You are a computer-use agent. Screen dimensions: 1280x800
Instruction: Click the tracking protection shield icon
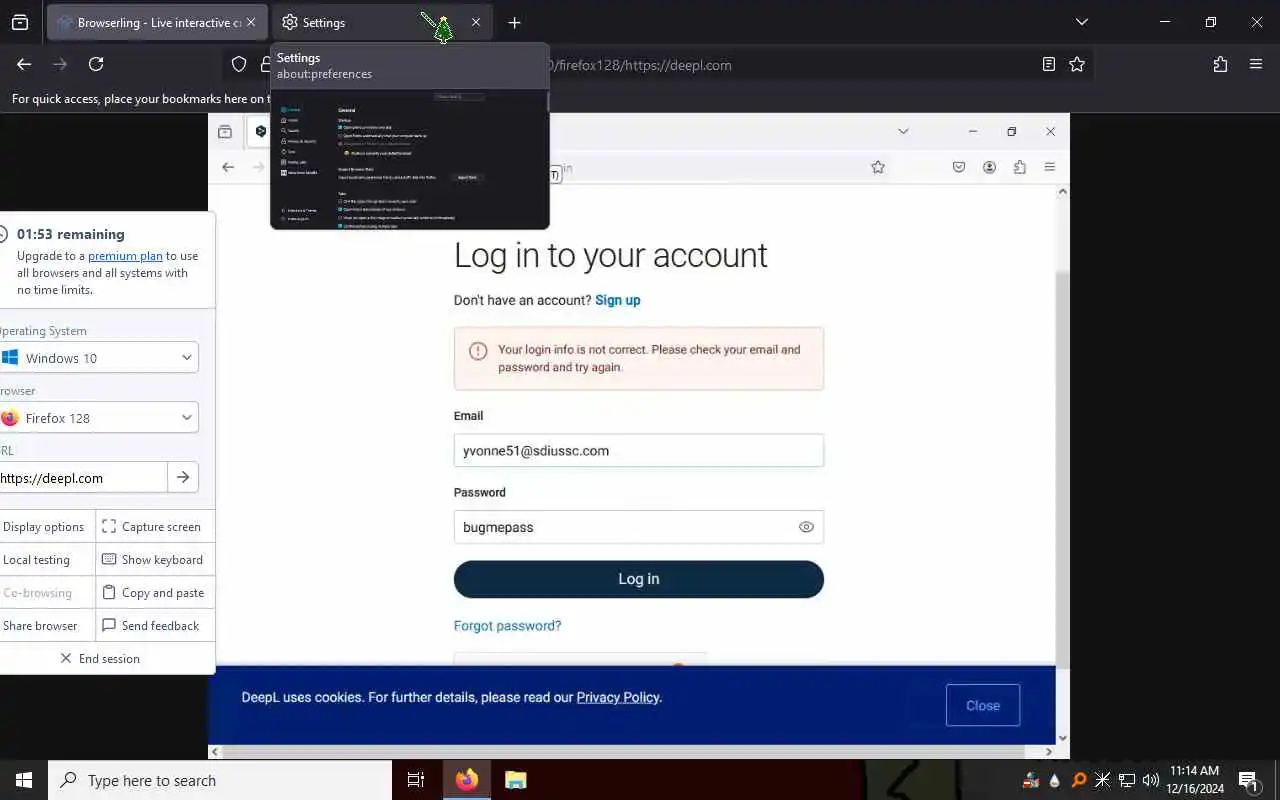(239, 64)
